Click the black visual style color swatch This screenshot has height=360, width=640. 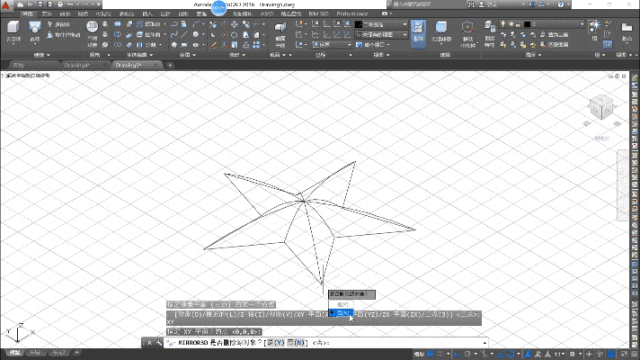pyautogui.click(x=358, y=24)
